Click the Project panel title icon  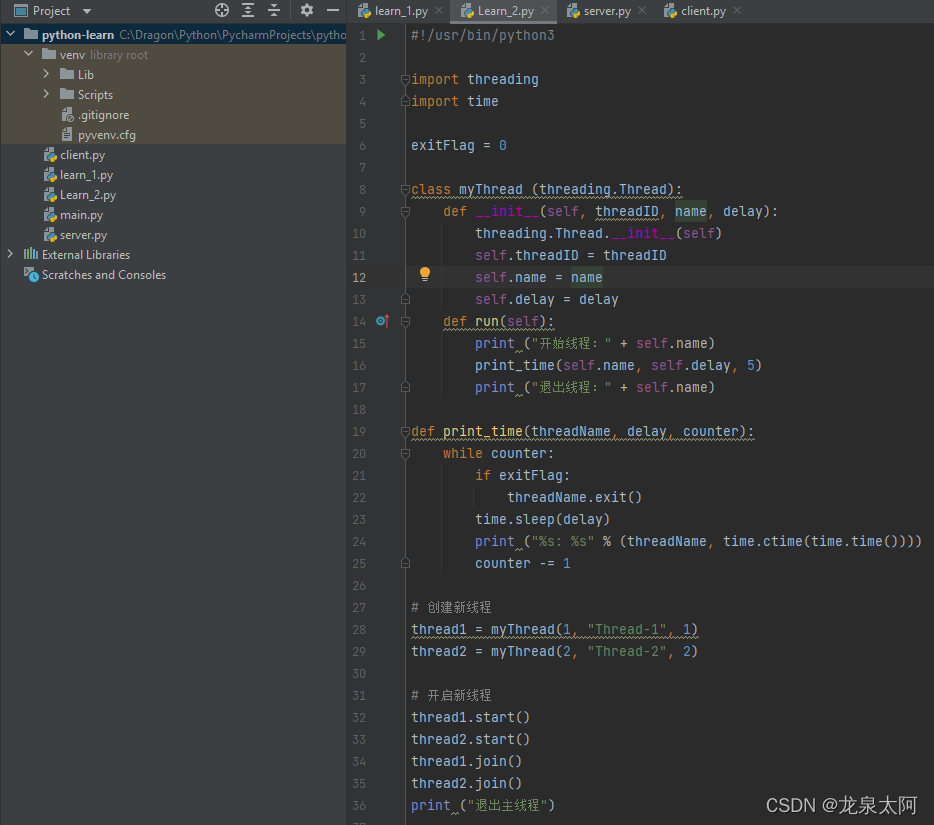coord(21,11)
